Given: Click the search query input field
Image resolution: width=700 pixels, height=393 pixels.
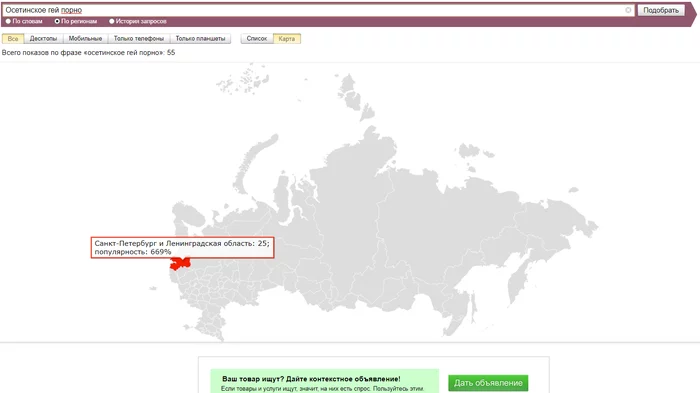Looking at the screenshot, I should pyautogui.click(x=318, y=10).
